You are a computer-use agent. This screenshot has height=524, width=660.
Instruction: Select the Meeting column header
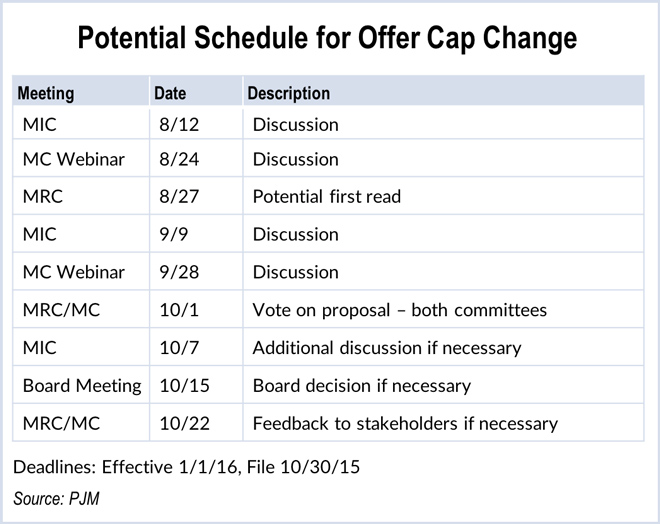pyautogui.click(x=46, y=94)
